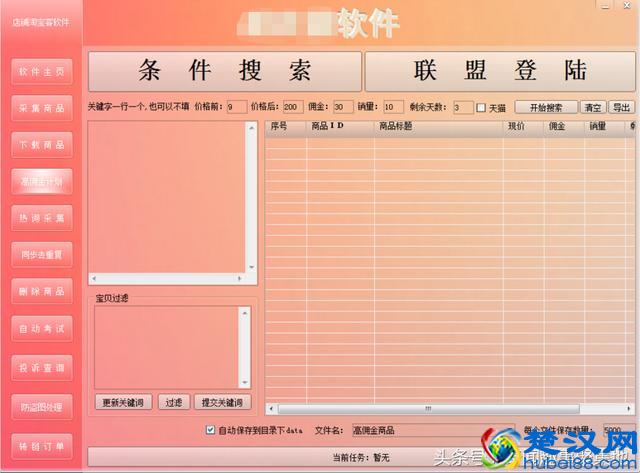The height and width of the screenshot is (473, 640).
Task: Switch to the 条件搜索 tab
Action: (x=225, y=71)
